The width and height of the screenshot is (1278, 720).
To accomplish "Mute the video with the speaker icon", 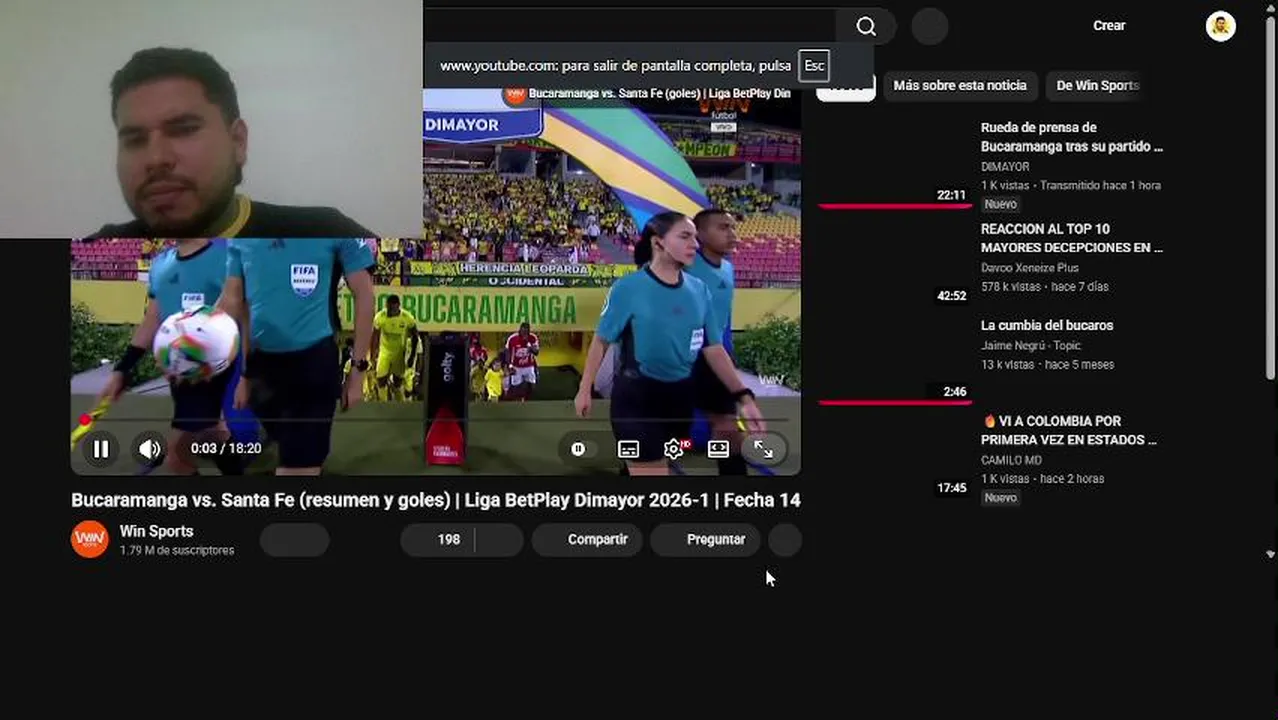I will pos(150,449).
